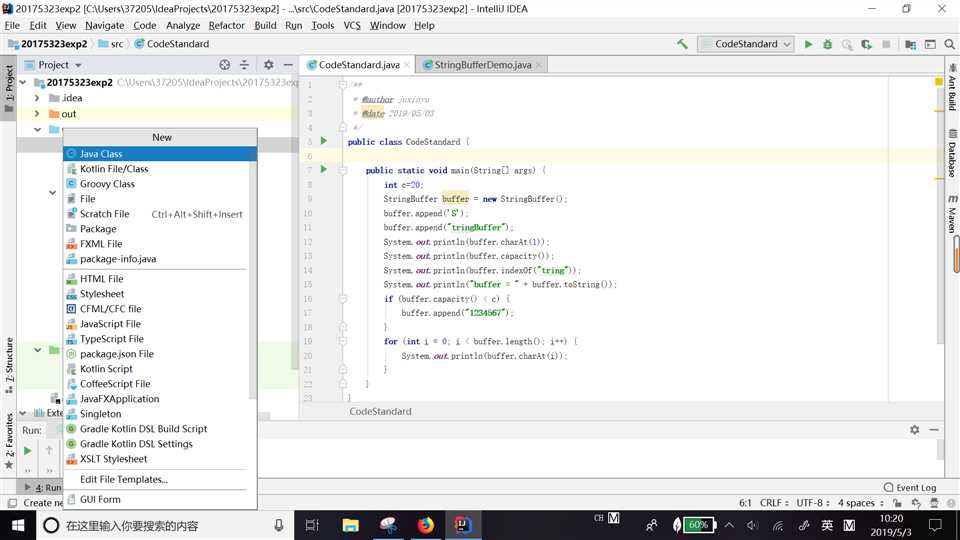Click the locate/scroll from source target icon
Viewport: 960px width, 540px height.
pos(225,64)
